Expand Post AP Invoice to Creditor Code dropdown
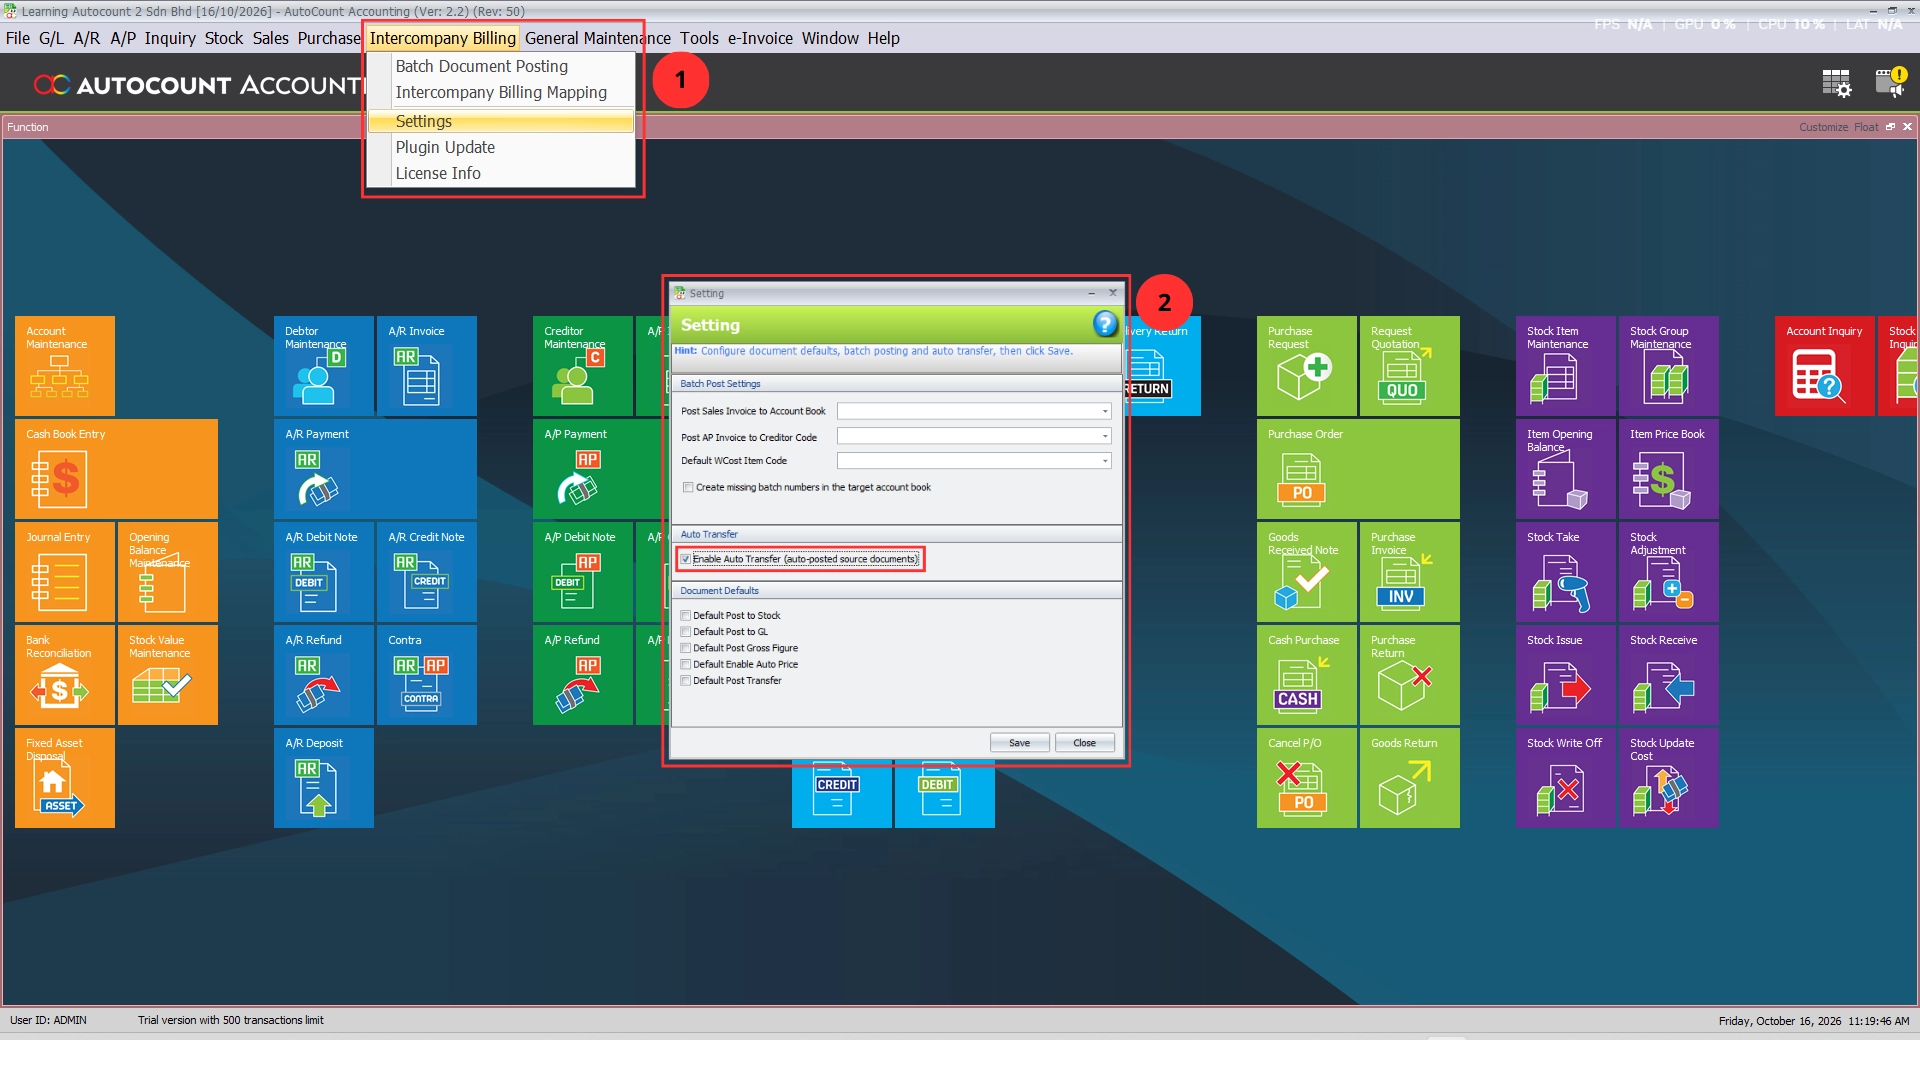The height and width of the screenshot is (1080, 1920). 1104,436
